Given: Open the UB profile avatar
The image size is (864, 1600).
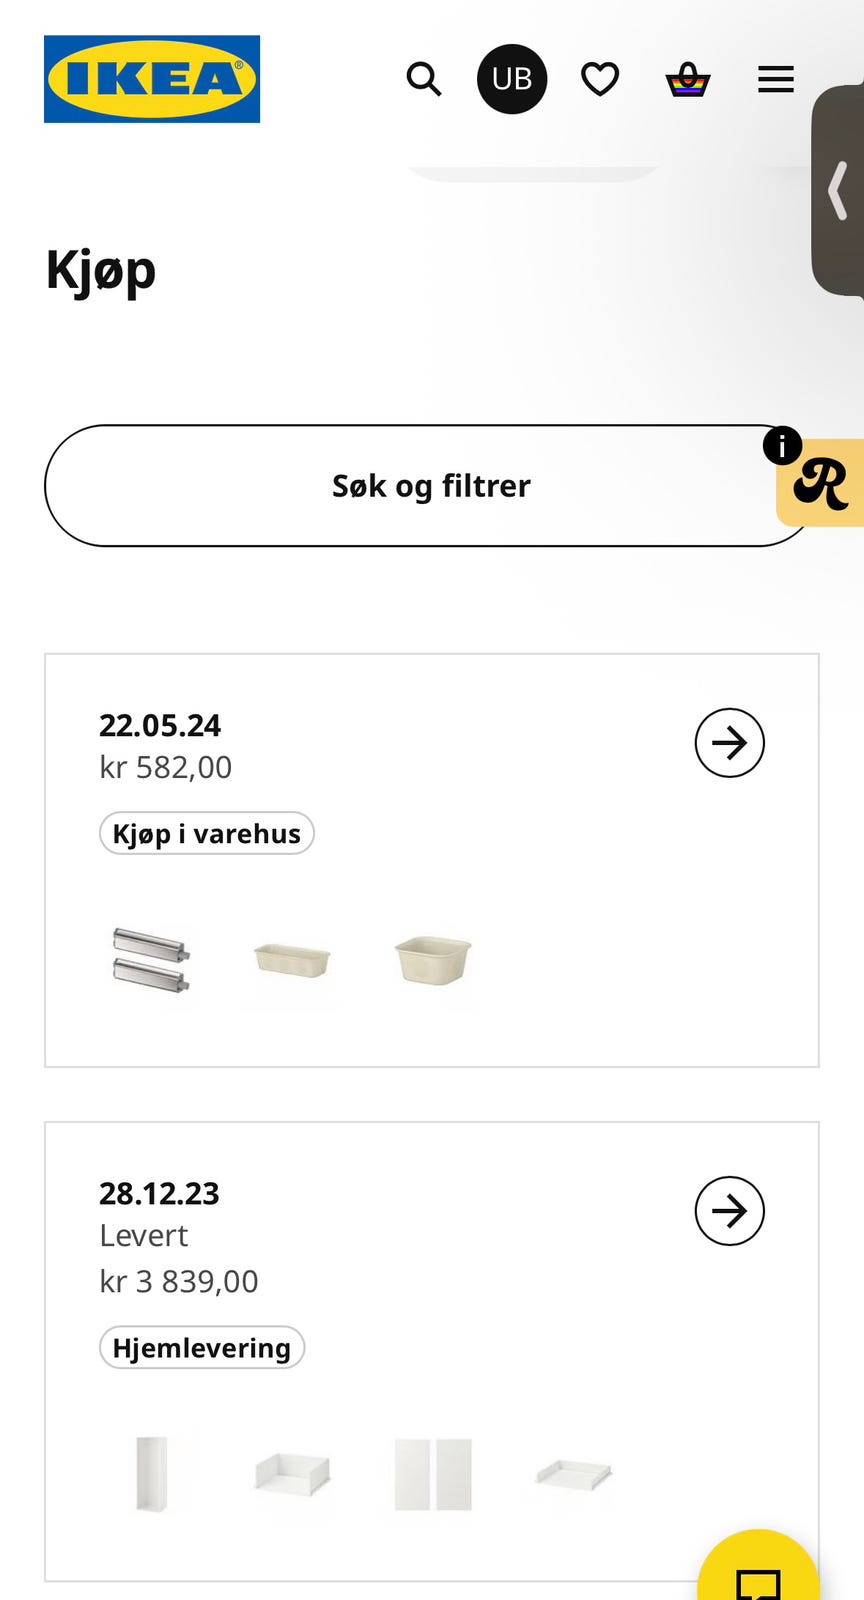Looking at the screenshot, I should point(512,79).
